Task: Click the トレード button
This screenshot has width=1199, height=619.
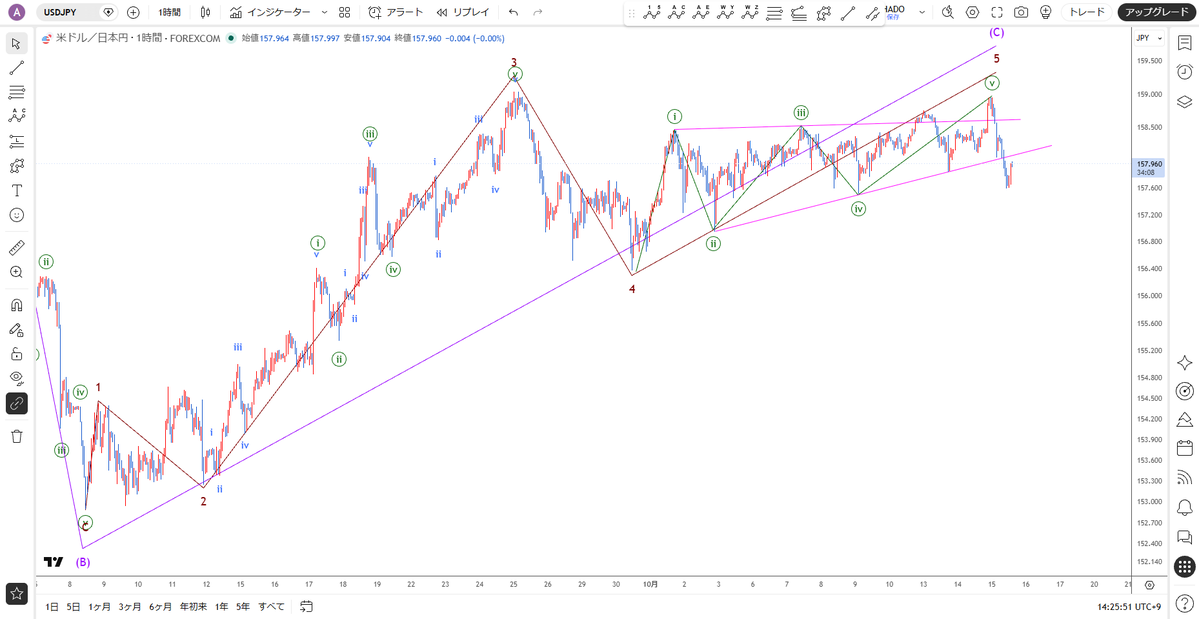Action: 1087,12
